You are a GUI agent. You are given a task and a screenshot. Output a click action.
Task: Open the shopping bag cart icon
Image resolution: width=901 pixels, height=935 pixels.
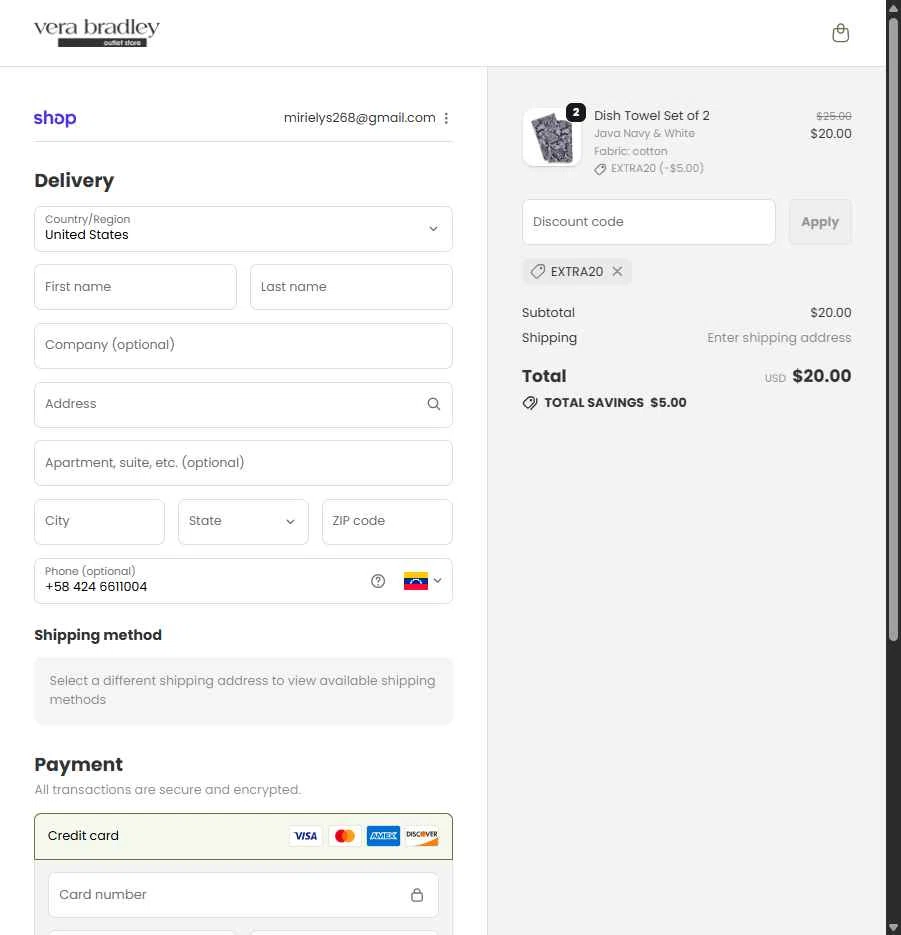click(x=840, y=33)
